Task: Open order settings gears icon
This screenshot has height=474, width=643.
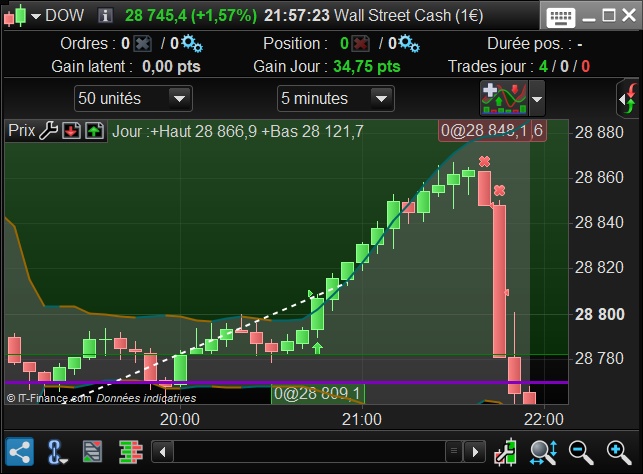Action: pos(192,43)
